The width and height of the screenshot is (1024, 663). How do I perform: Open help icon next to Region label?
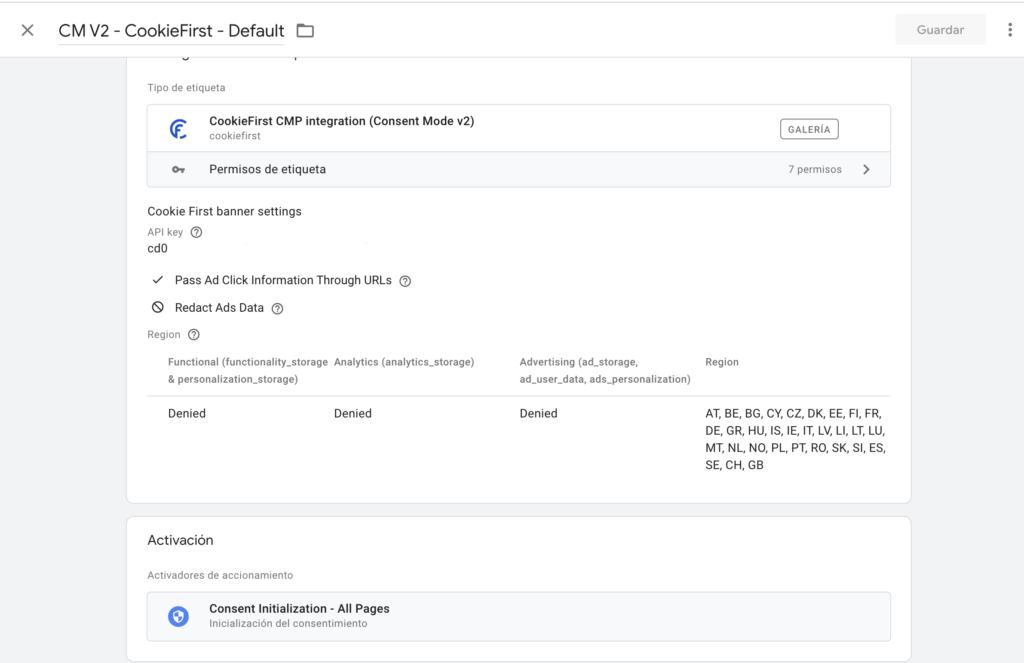click(193, 334)
